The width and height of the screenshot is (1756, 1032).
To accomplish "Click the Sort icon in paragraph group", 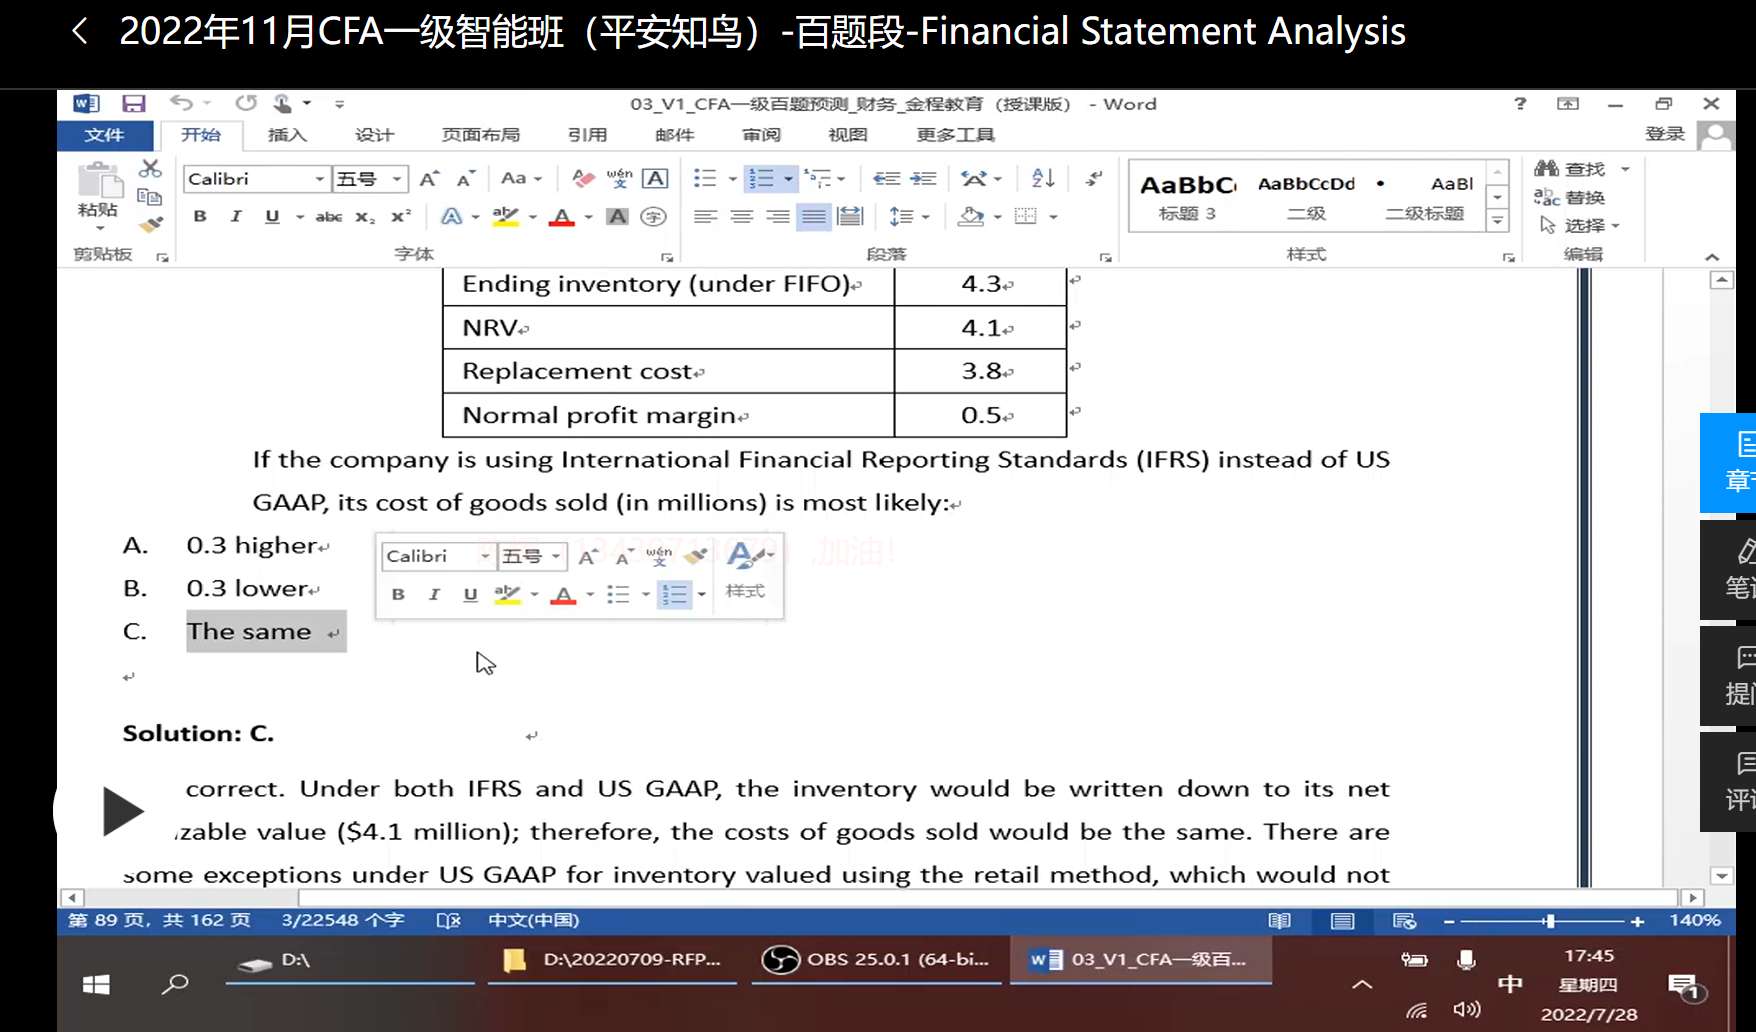I will (x=1043, y=178).
